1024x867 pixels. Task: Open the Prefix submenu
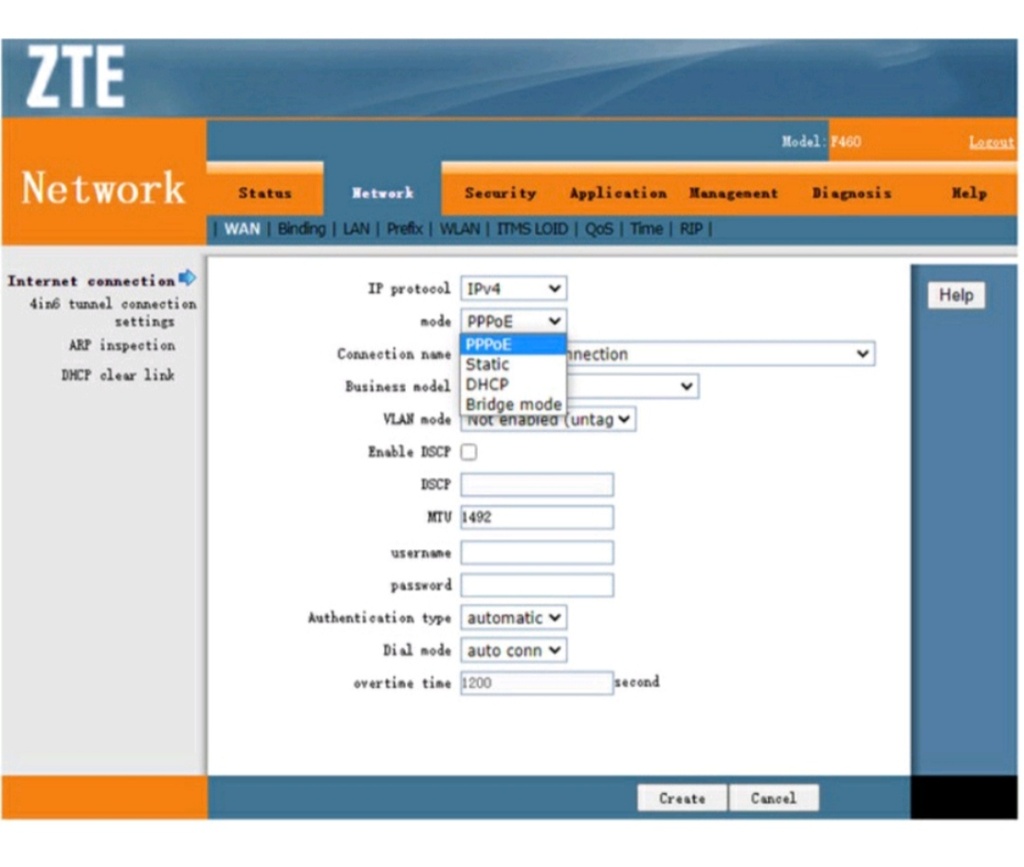405,229
